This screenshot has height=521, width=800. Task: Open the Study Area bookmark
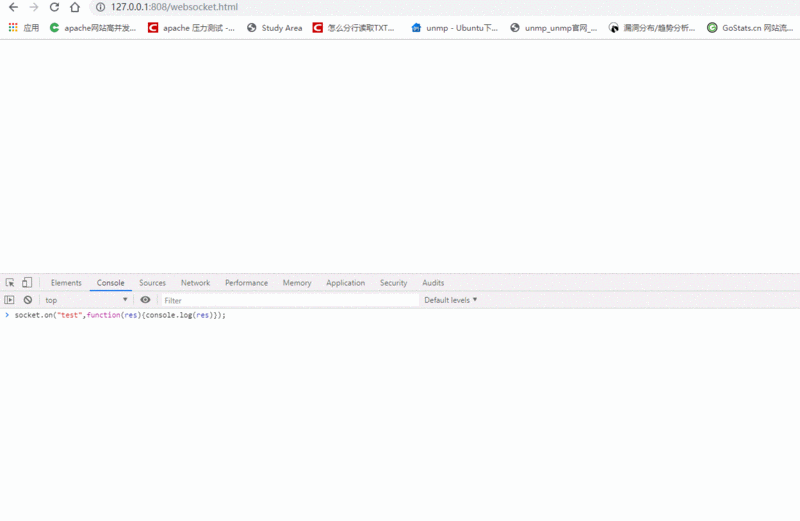[x=274, y=28]
